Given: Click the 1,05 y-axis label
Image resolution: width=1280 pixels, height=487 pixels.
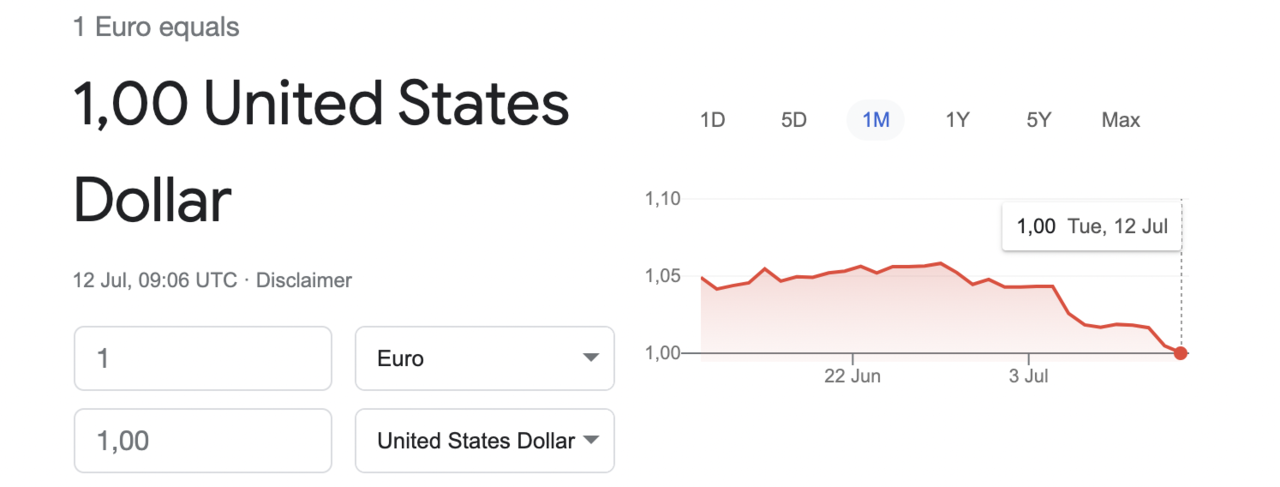Looking at the screenshot, I should point(662,276).
